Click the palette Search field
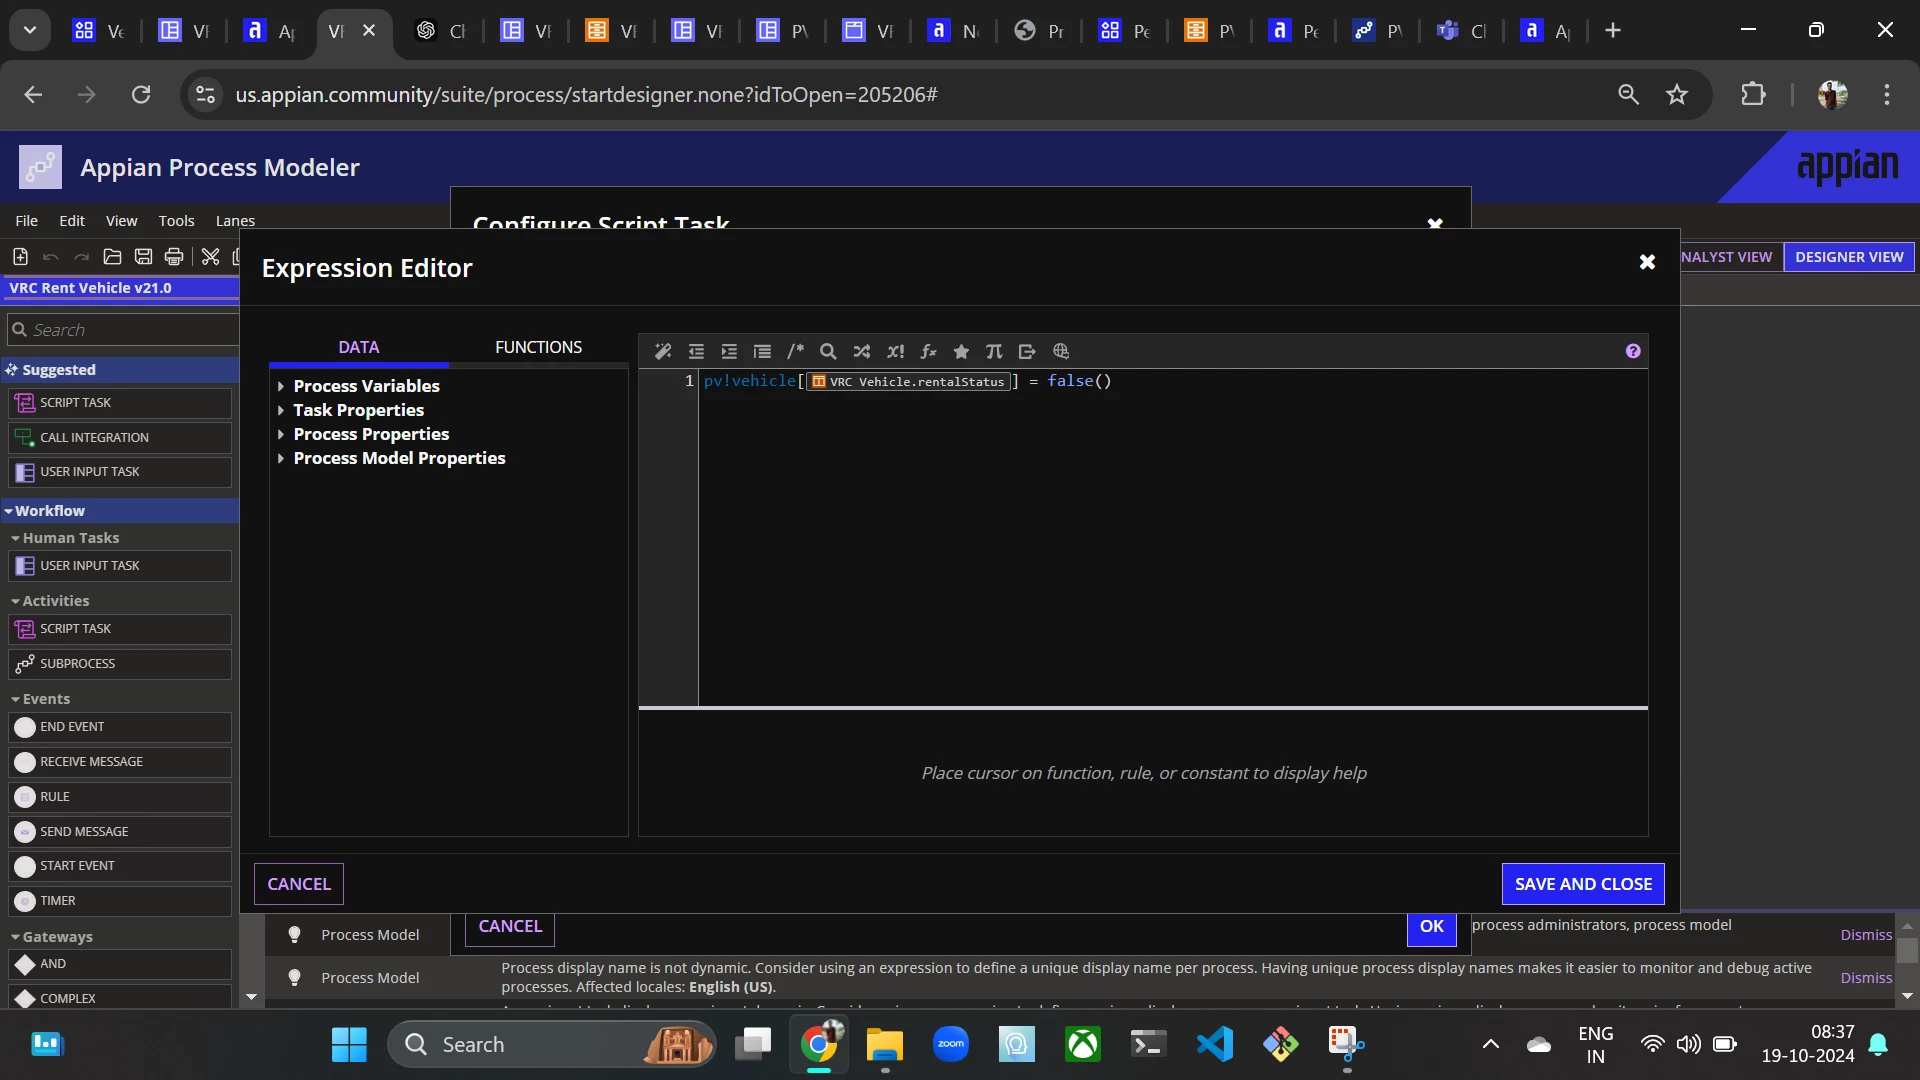 click(123, 330)
